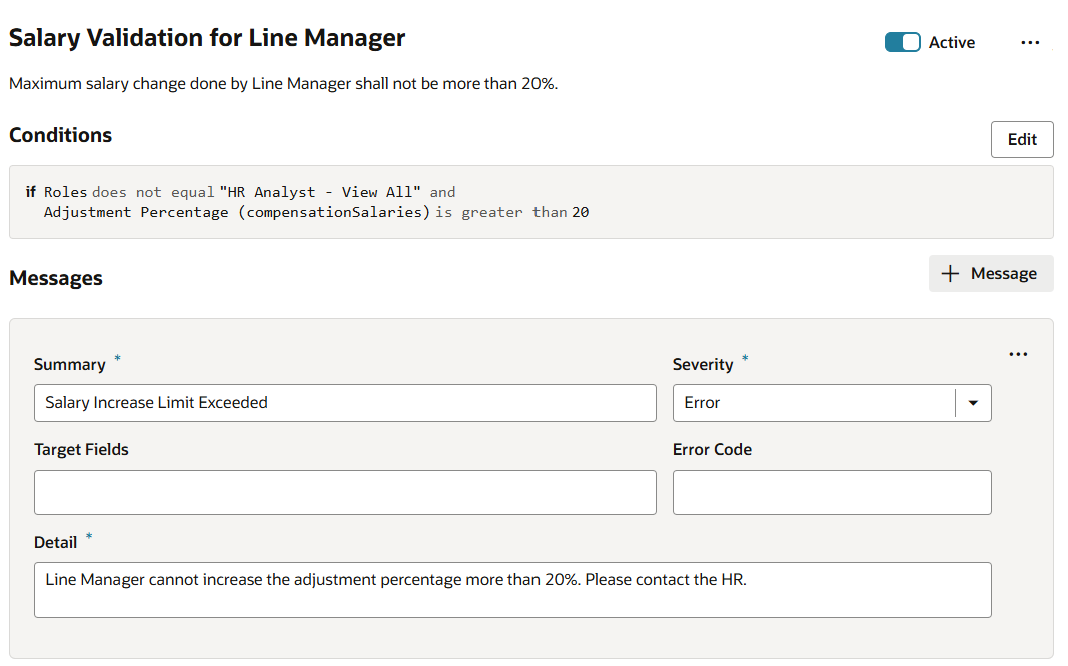This screenshot has width=1068, height=666.
Task: Click the Error Code input box
Action: 832,492
